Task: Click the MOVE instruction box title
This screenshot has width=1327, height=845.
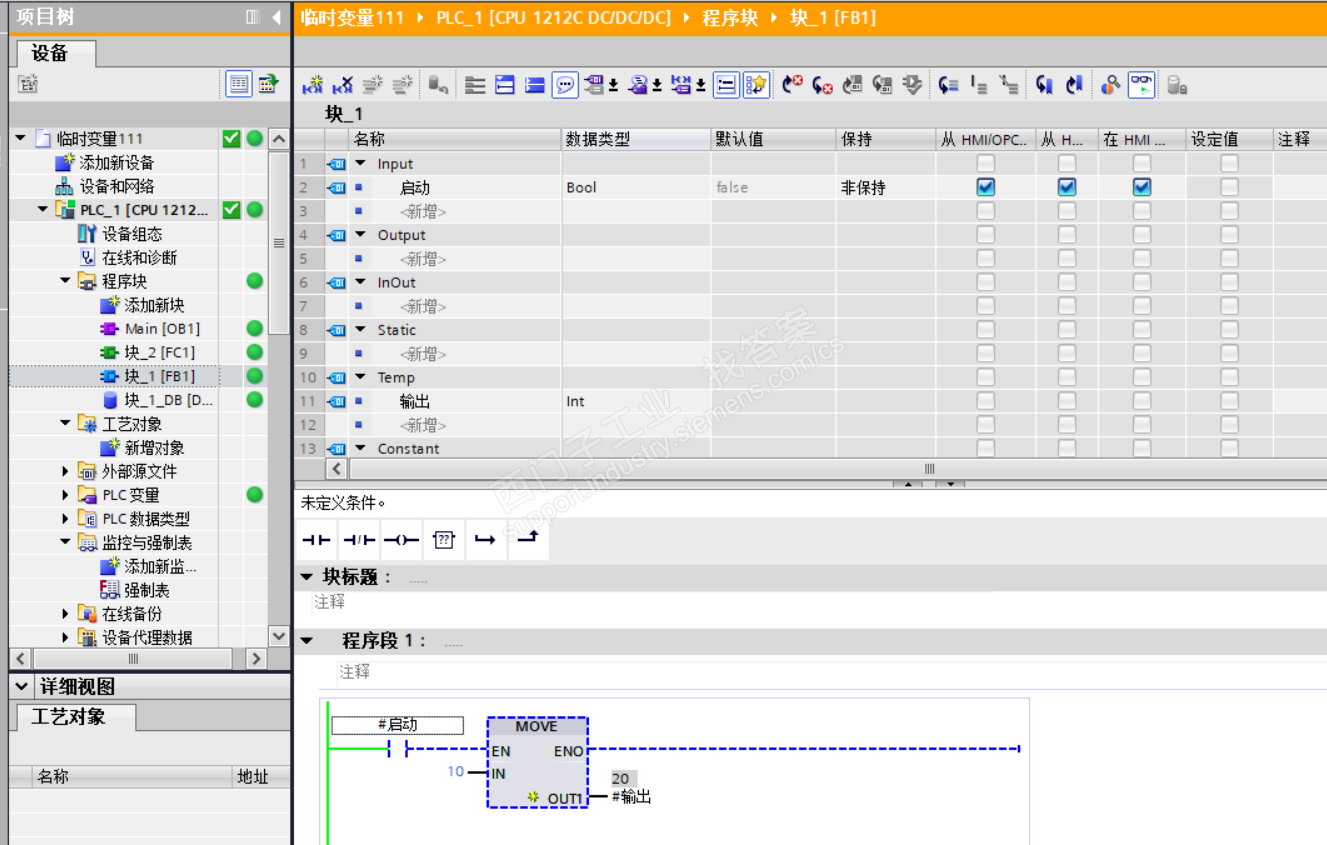Action: click(537, 726)
